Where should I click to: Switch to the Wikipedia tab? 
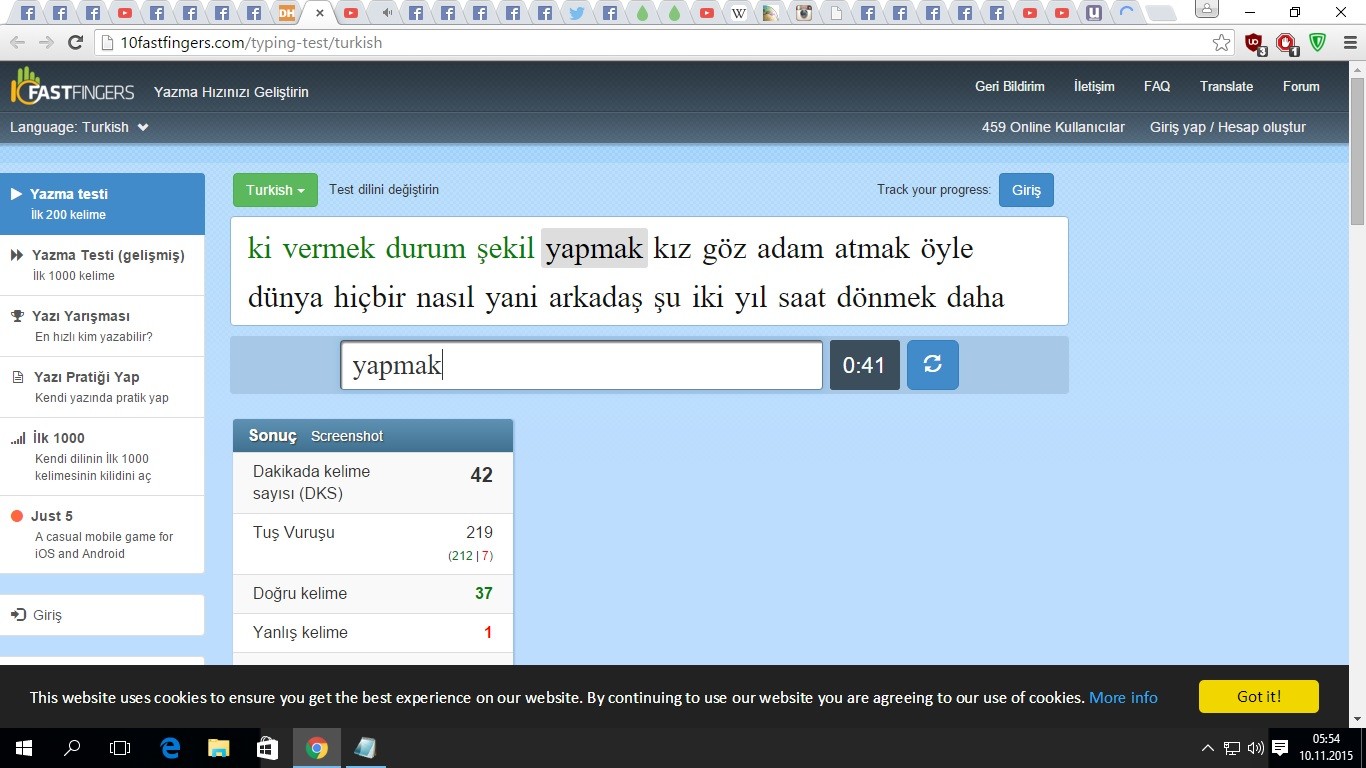738,13
